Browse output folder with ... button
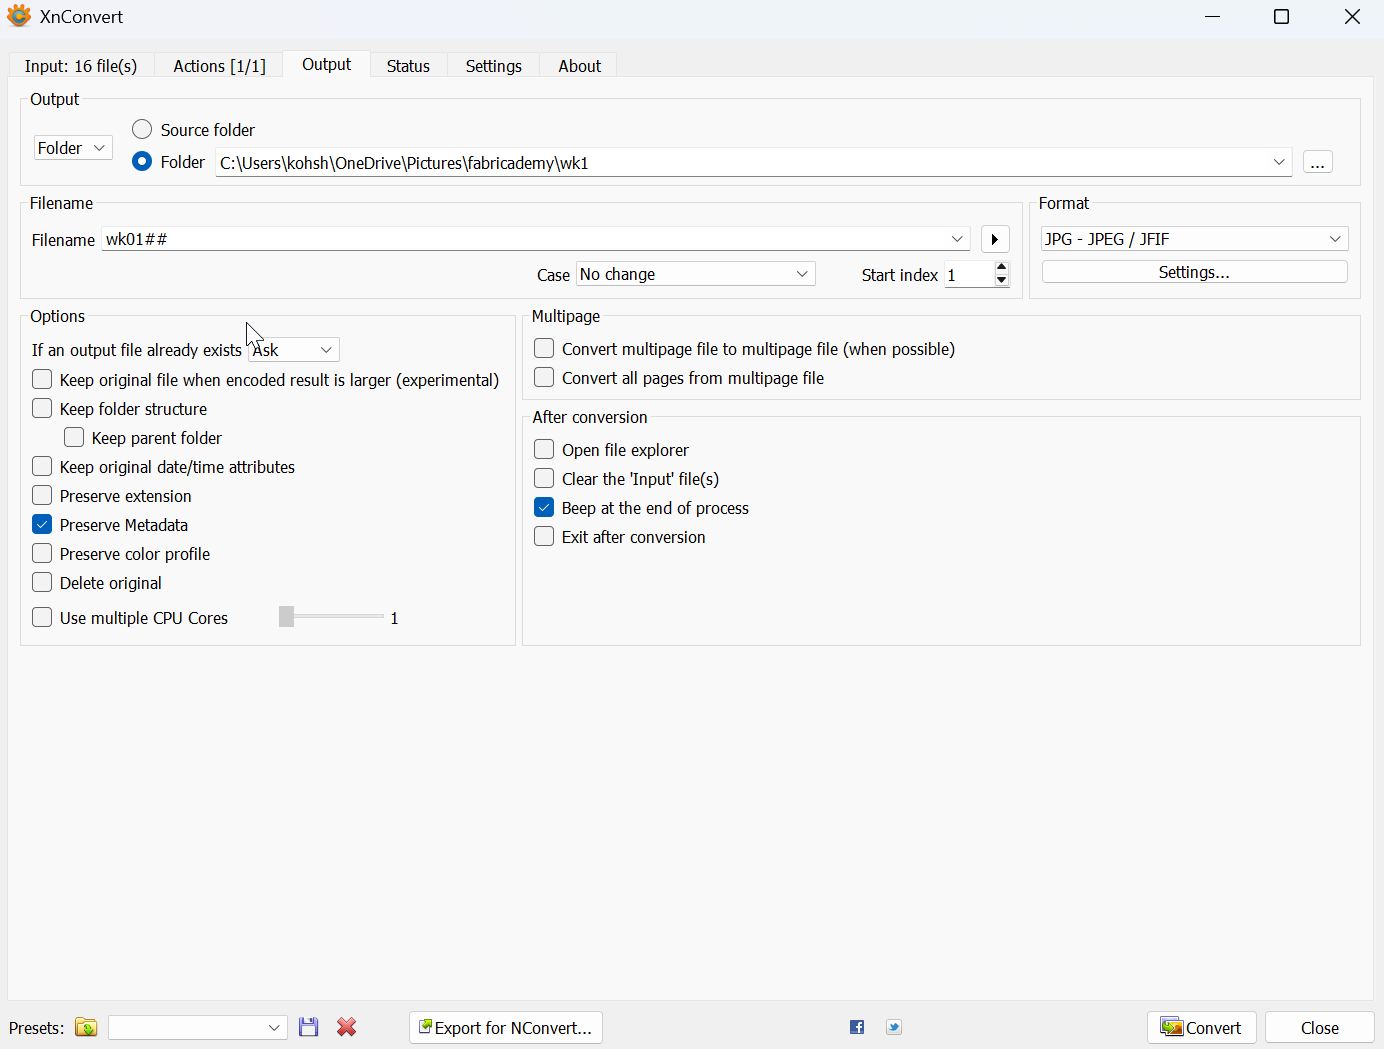Viewport: 1384px width, 1049px height. pyautogui.click(x=1318, y=162)
